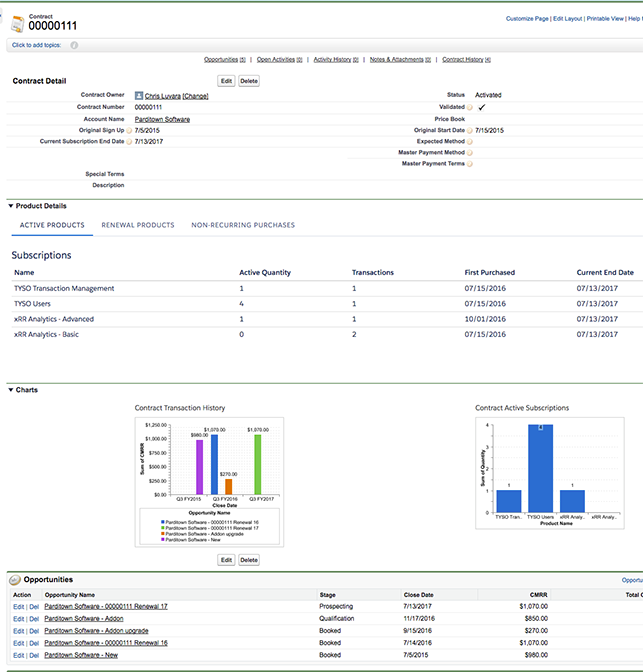Open the Non-Recurring Purchases tab
The width and height of the screenshot is (643, 672).
(x=243, y=226)
